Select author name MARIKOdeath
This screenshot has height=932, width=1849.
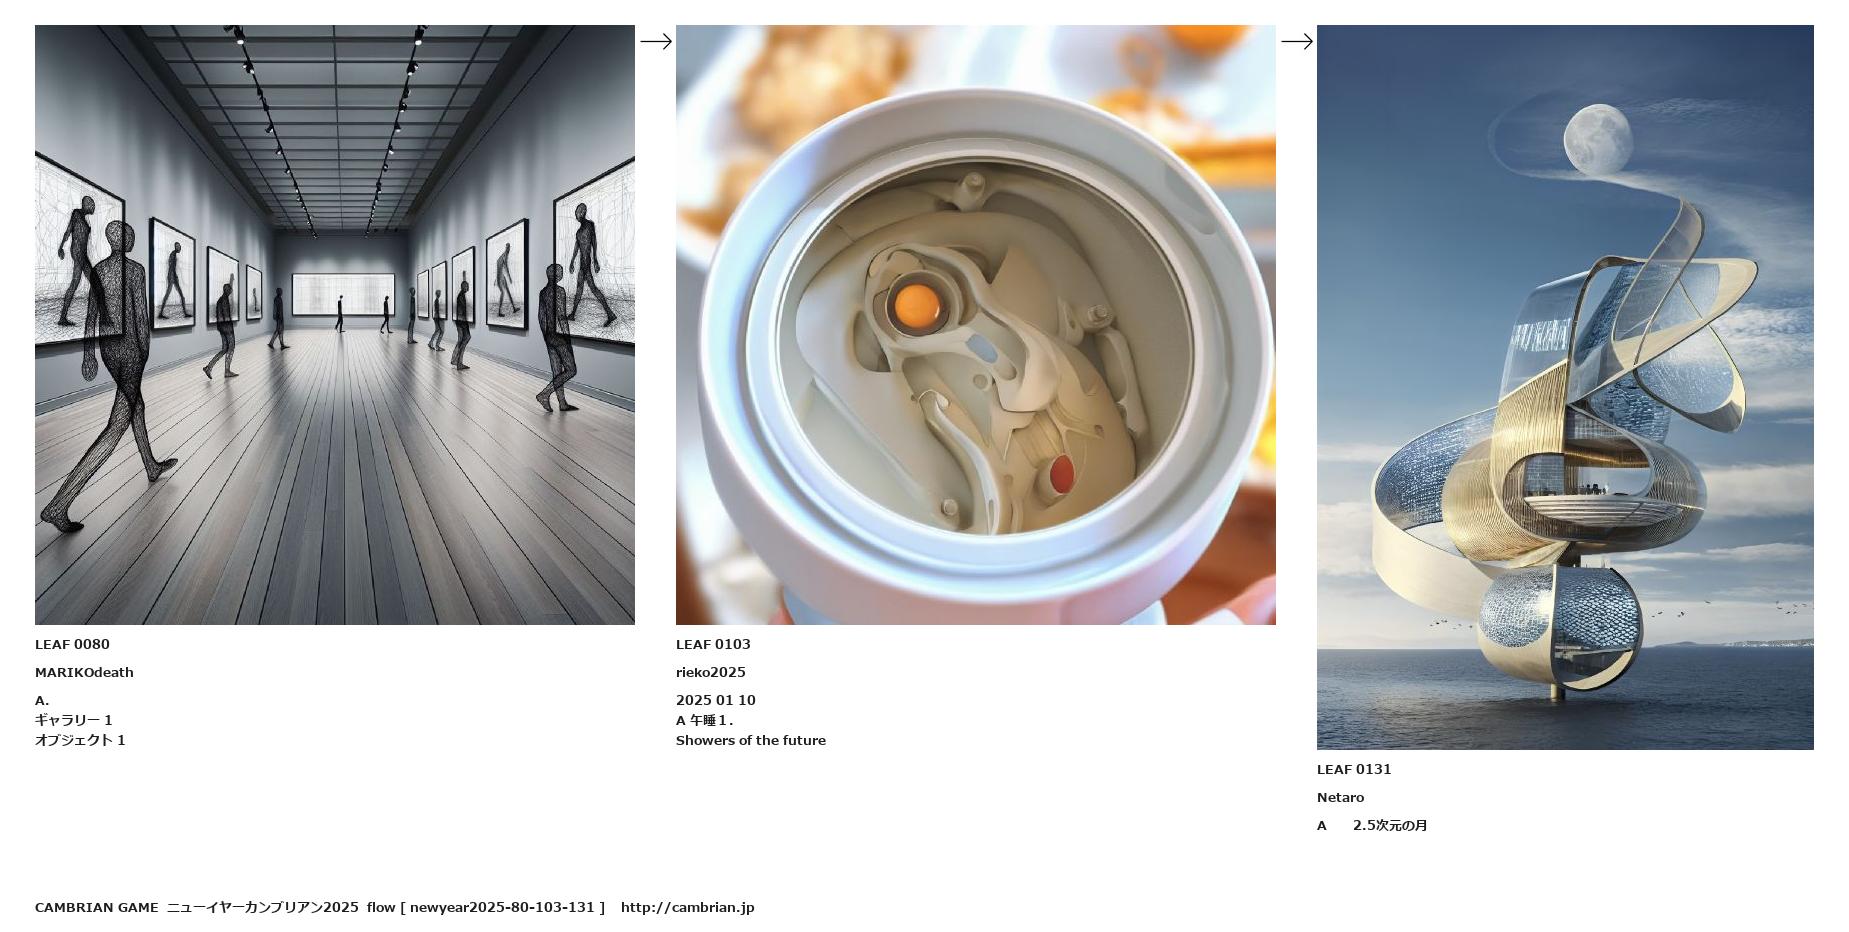click(x=84, y=672)
